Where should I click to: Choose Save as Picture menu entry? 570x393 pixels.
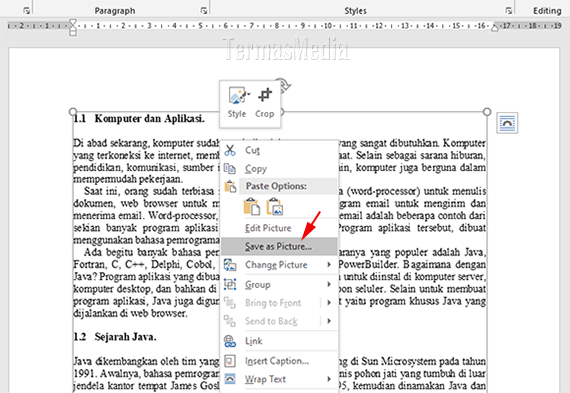click(278, 246)
